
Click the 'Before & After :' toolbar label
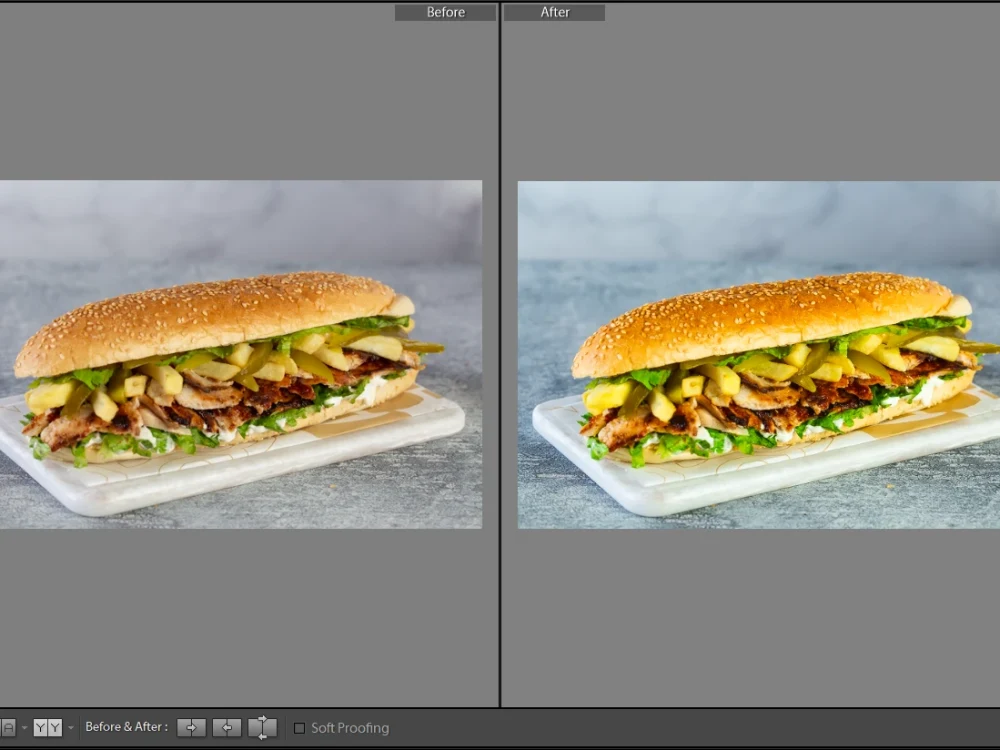pyautogui.click(x=126, y=726)
